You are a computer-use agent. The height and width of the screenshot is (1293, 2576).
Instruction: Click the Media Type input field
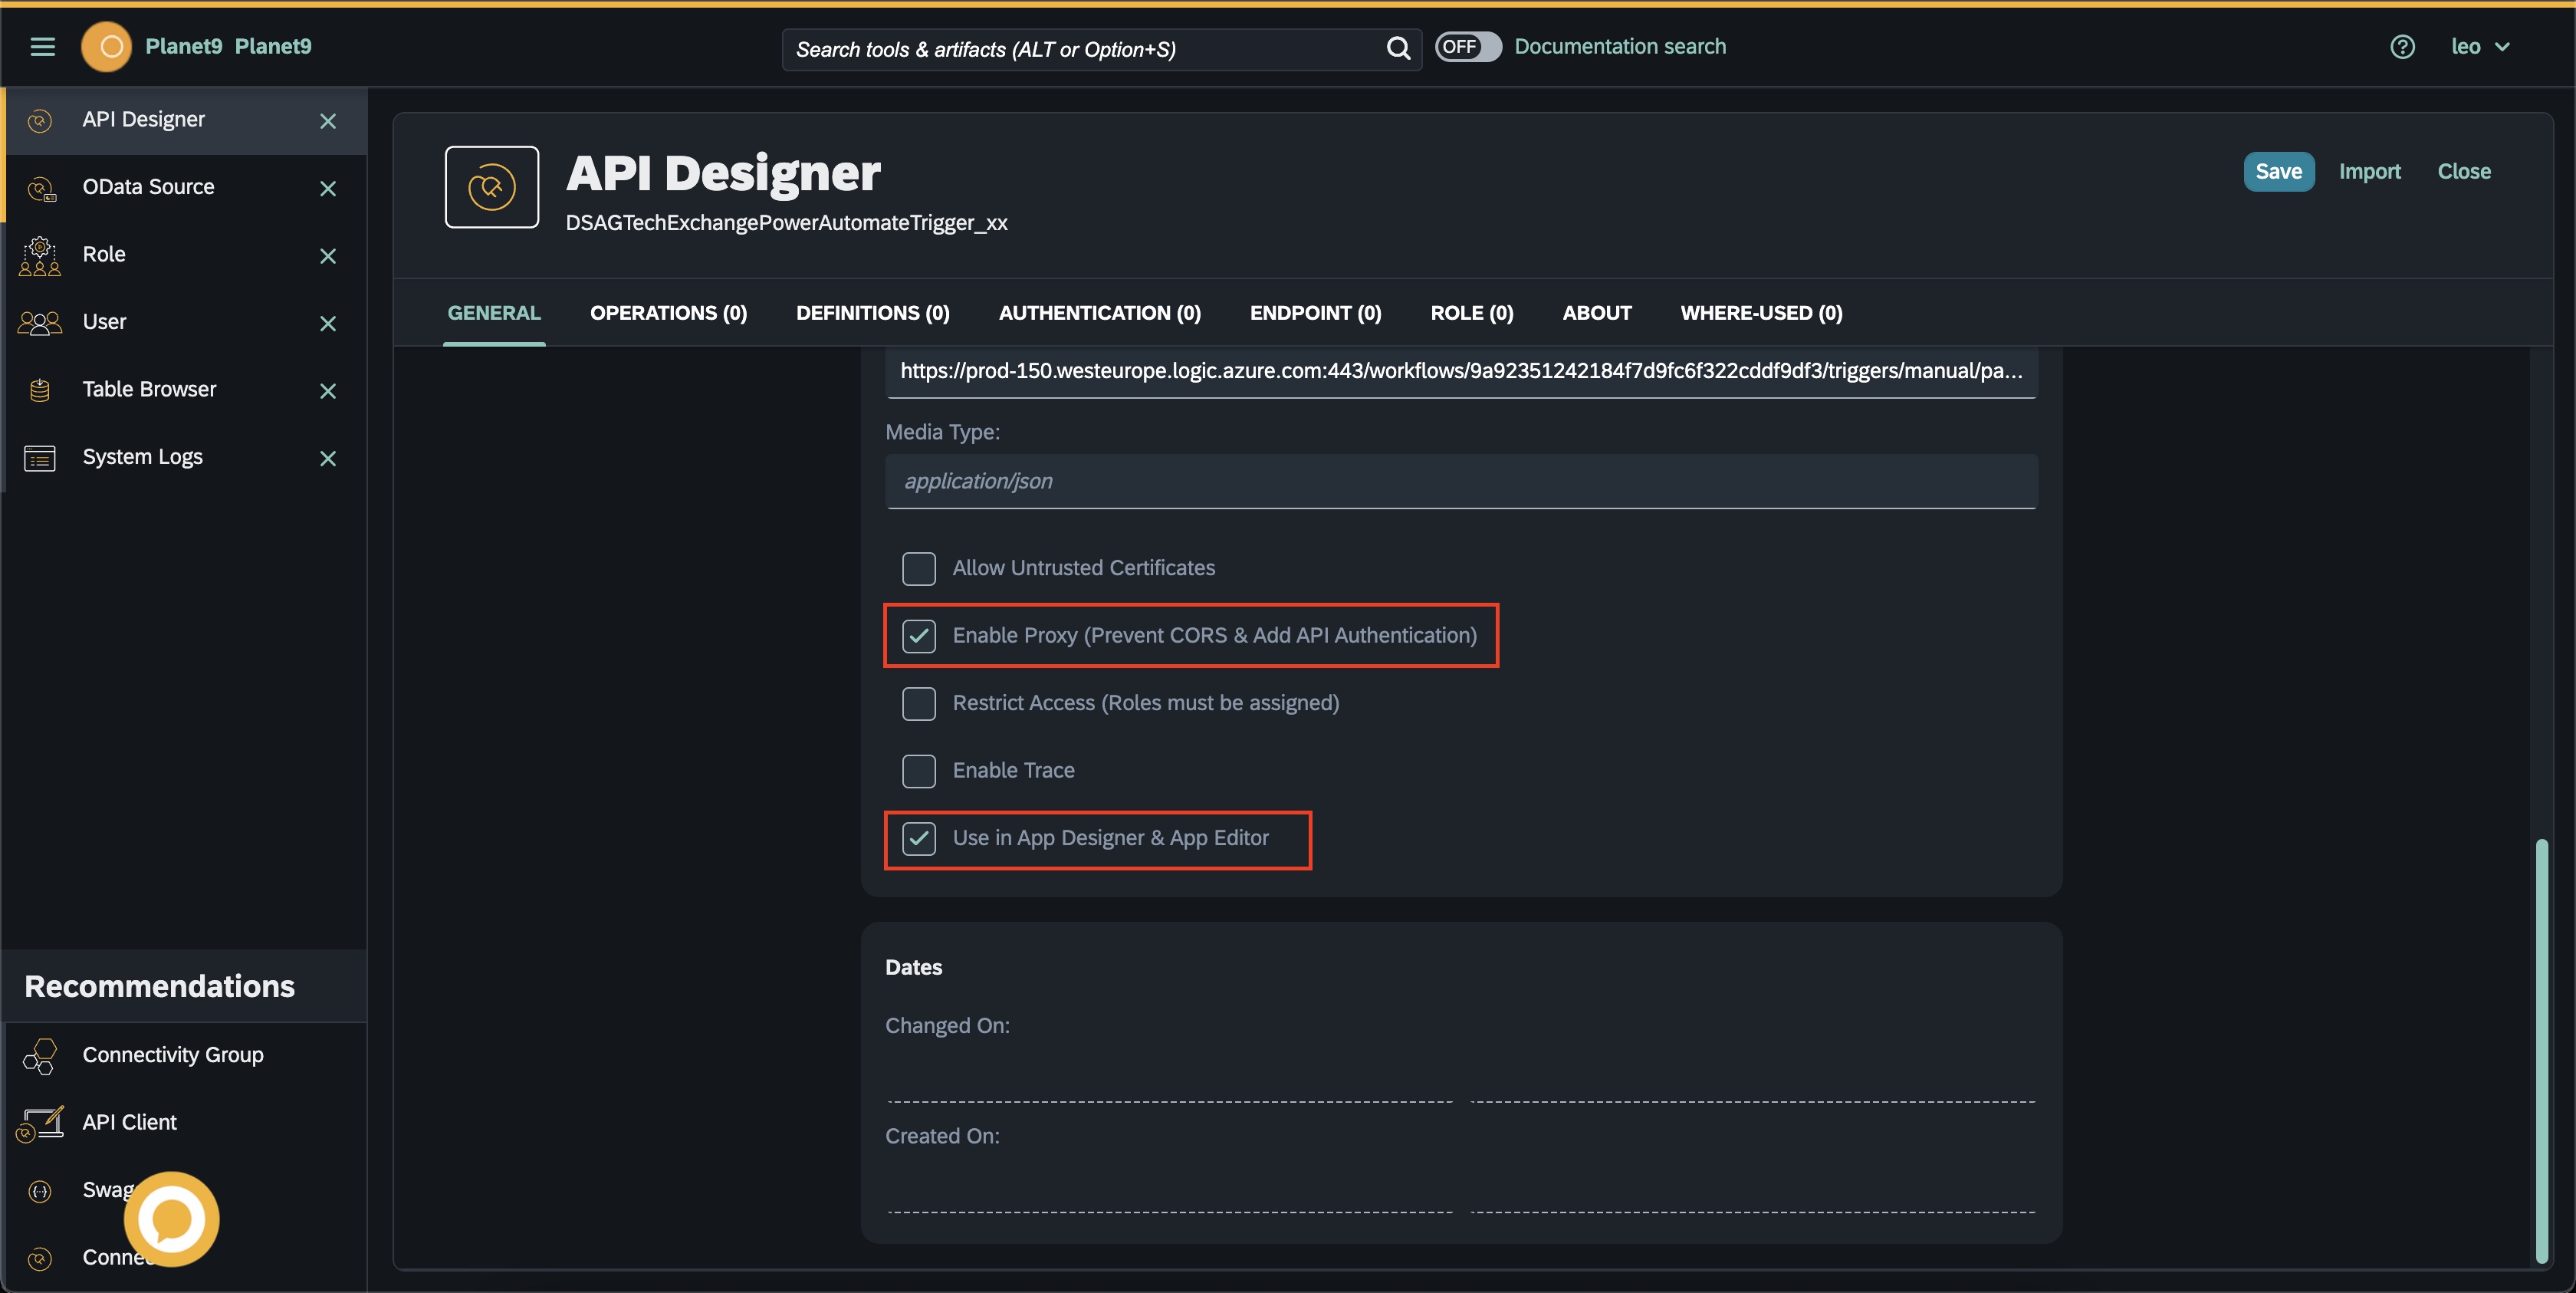(1460, 482)
